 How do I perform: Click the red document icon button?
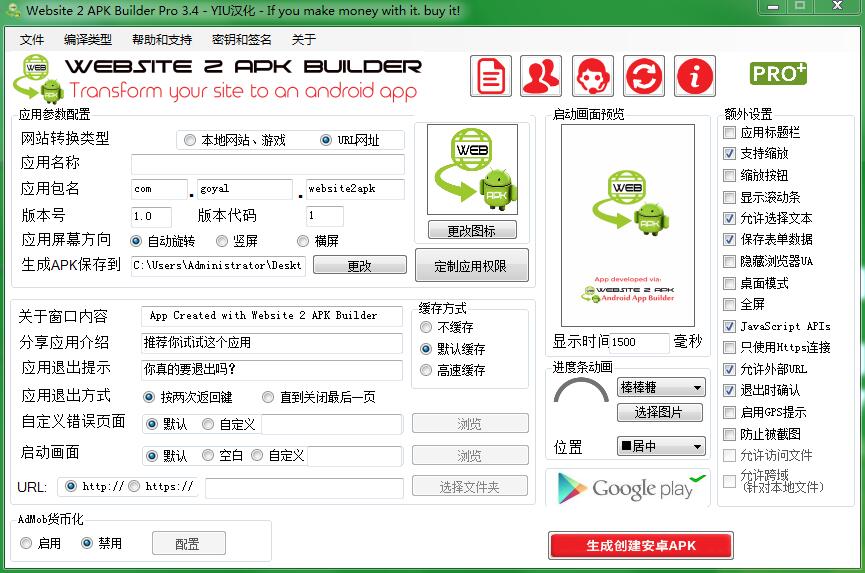(490, 76)
